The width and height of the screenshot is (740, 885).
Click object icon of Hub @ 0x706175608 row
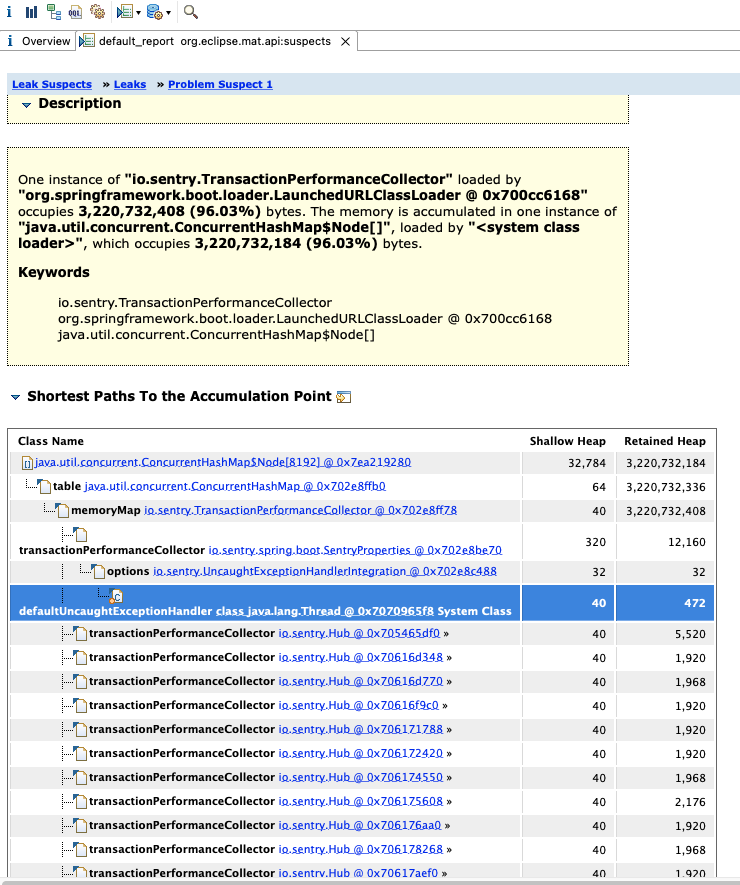81,801
